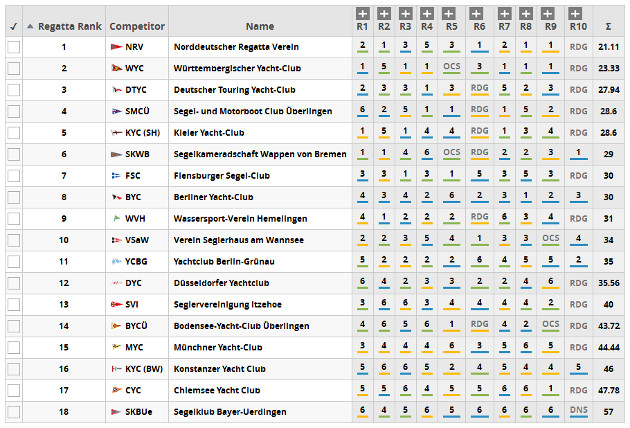Image resolution: width=630 pixels, height=428 pixels.
Task: Click the total score 44.44
Action: 608,348
